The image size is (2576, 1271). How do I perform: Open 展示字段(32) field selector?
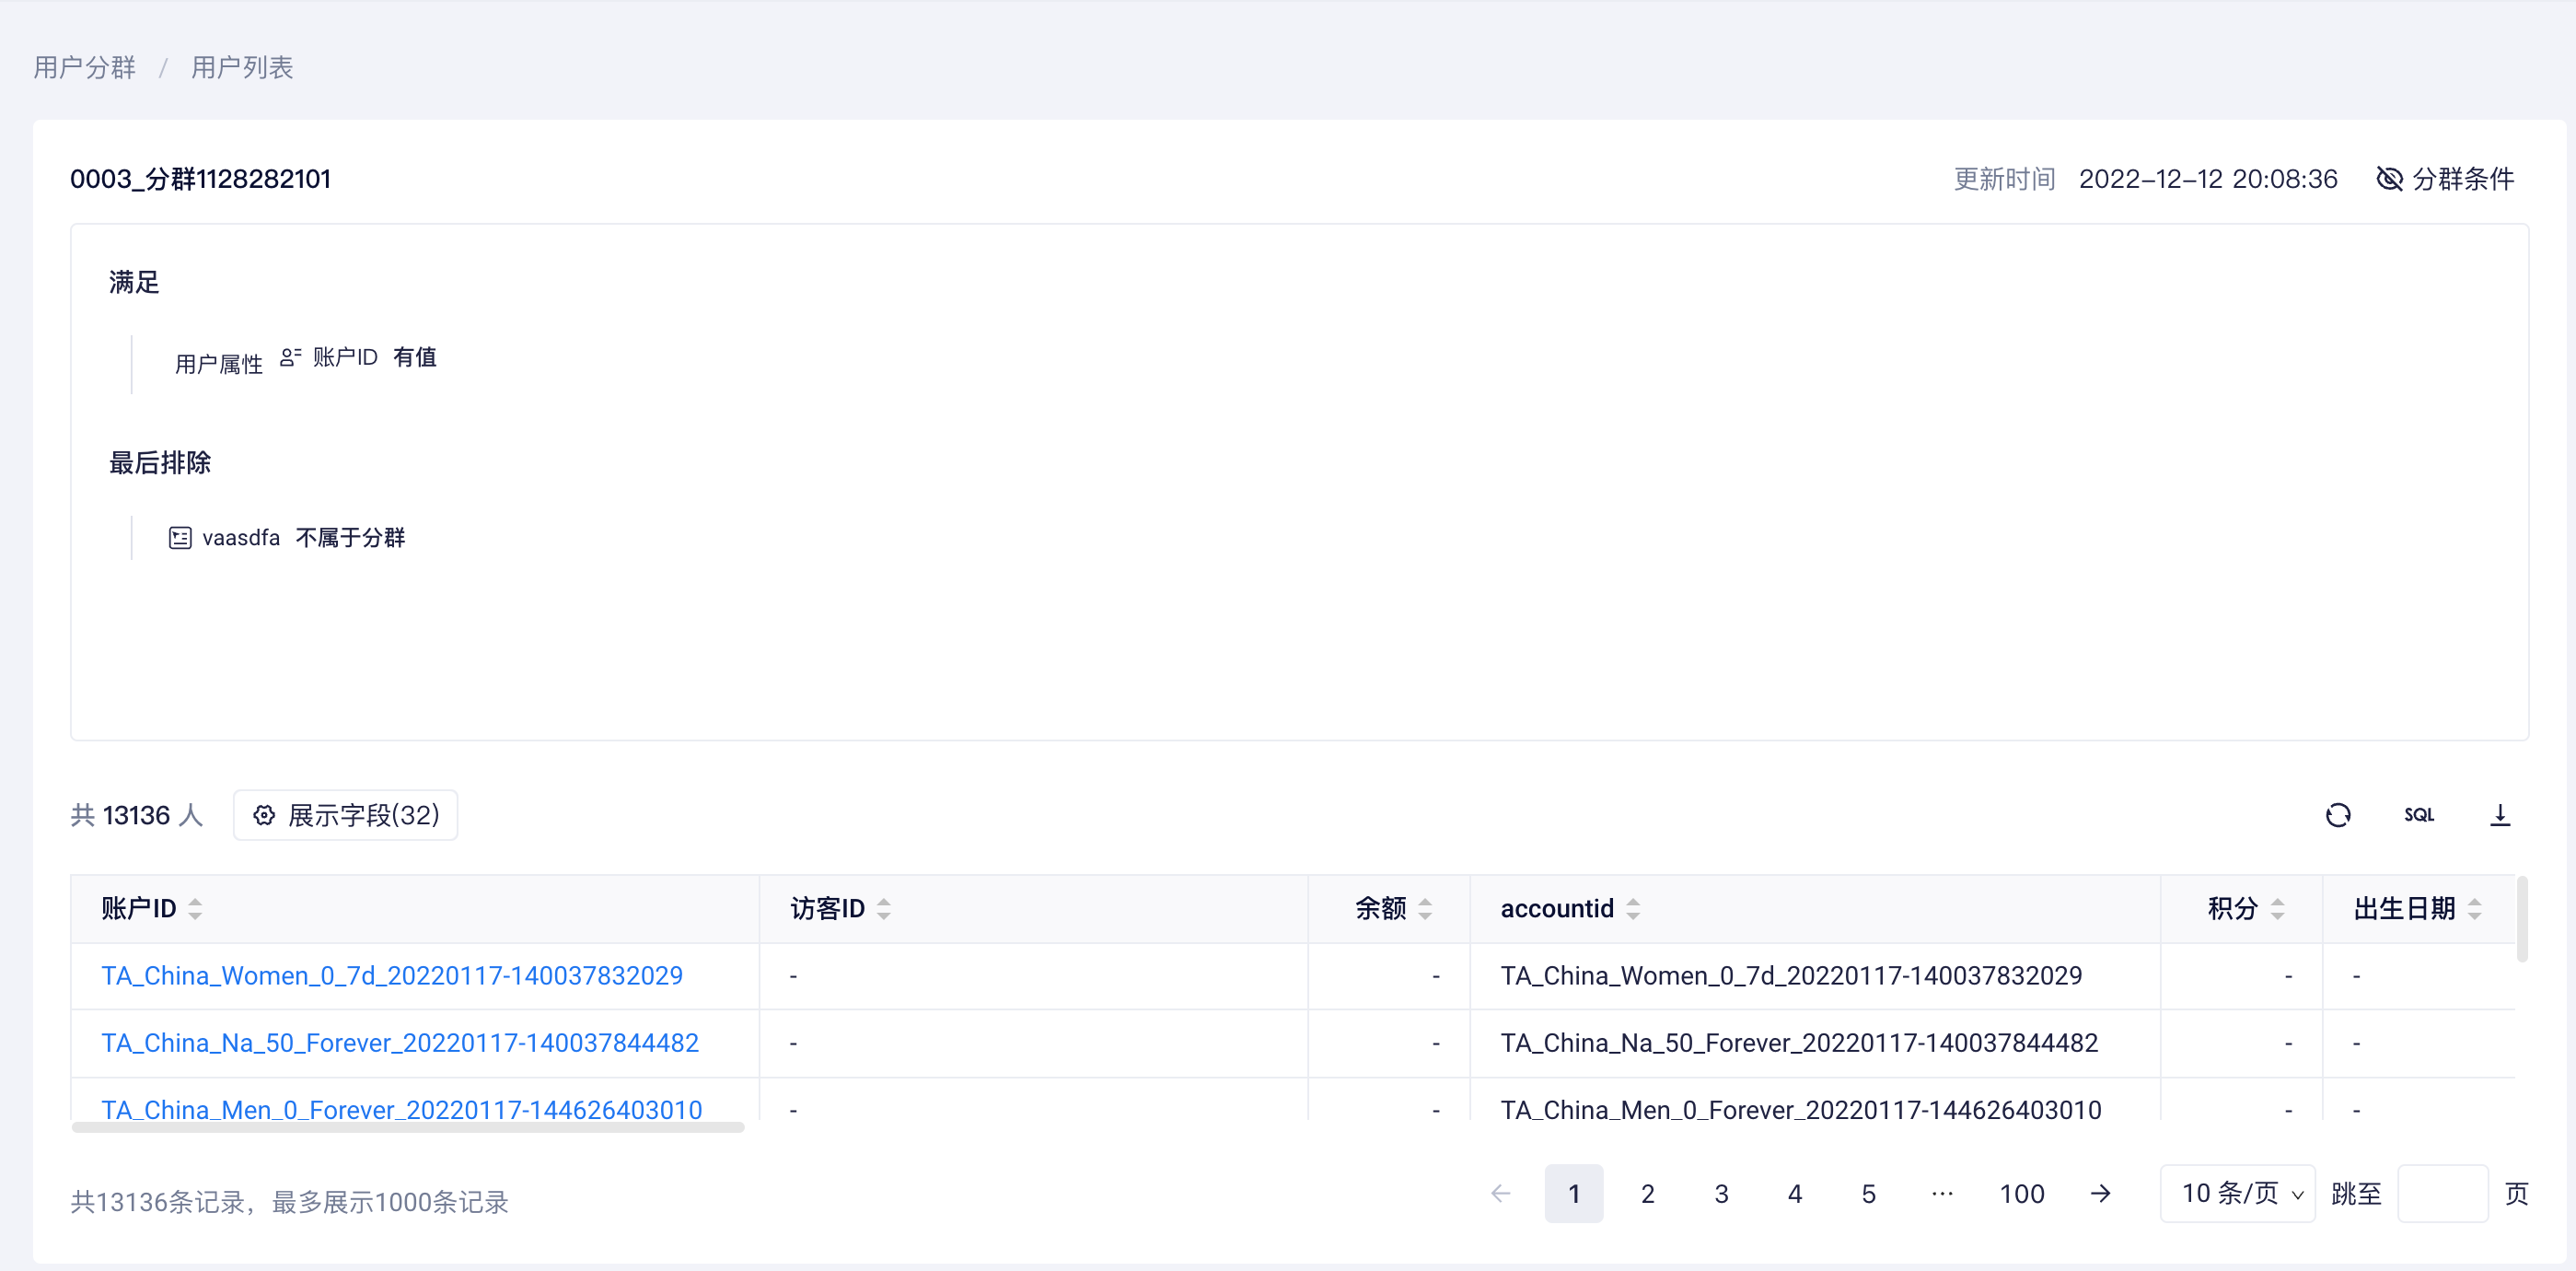pyautogui.click(x=345, y=815)
